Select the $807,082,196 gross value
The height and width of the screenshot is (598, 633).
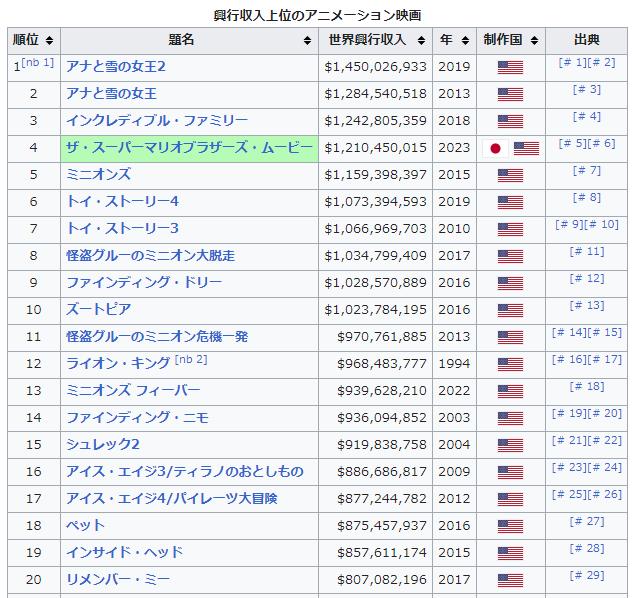coord(382,580)
